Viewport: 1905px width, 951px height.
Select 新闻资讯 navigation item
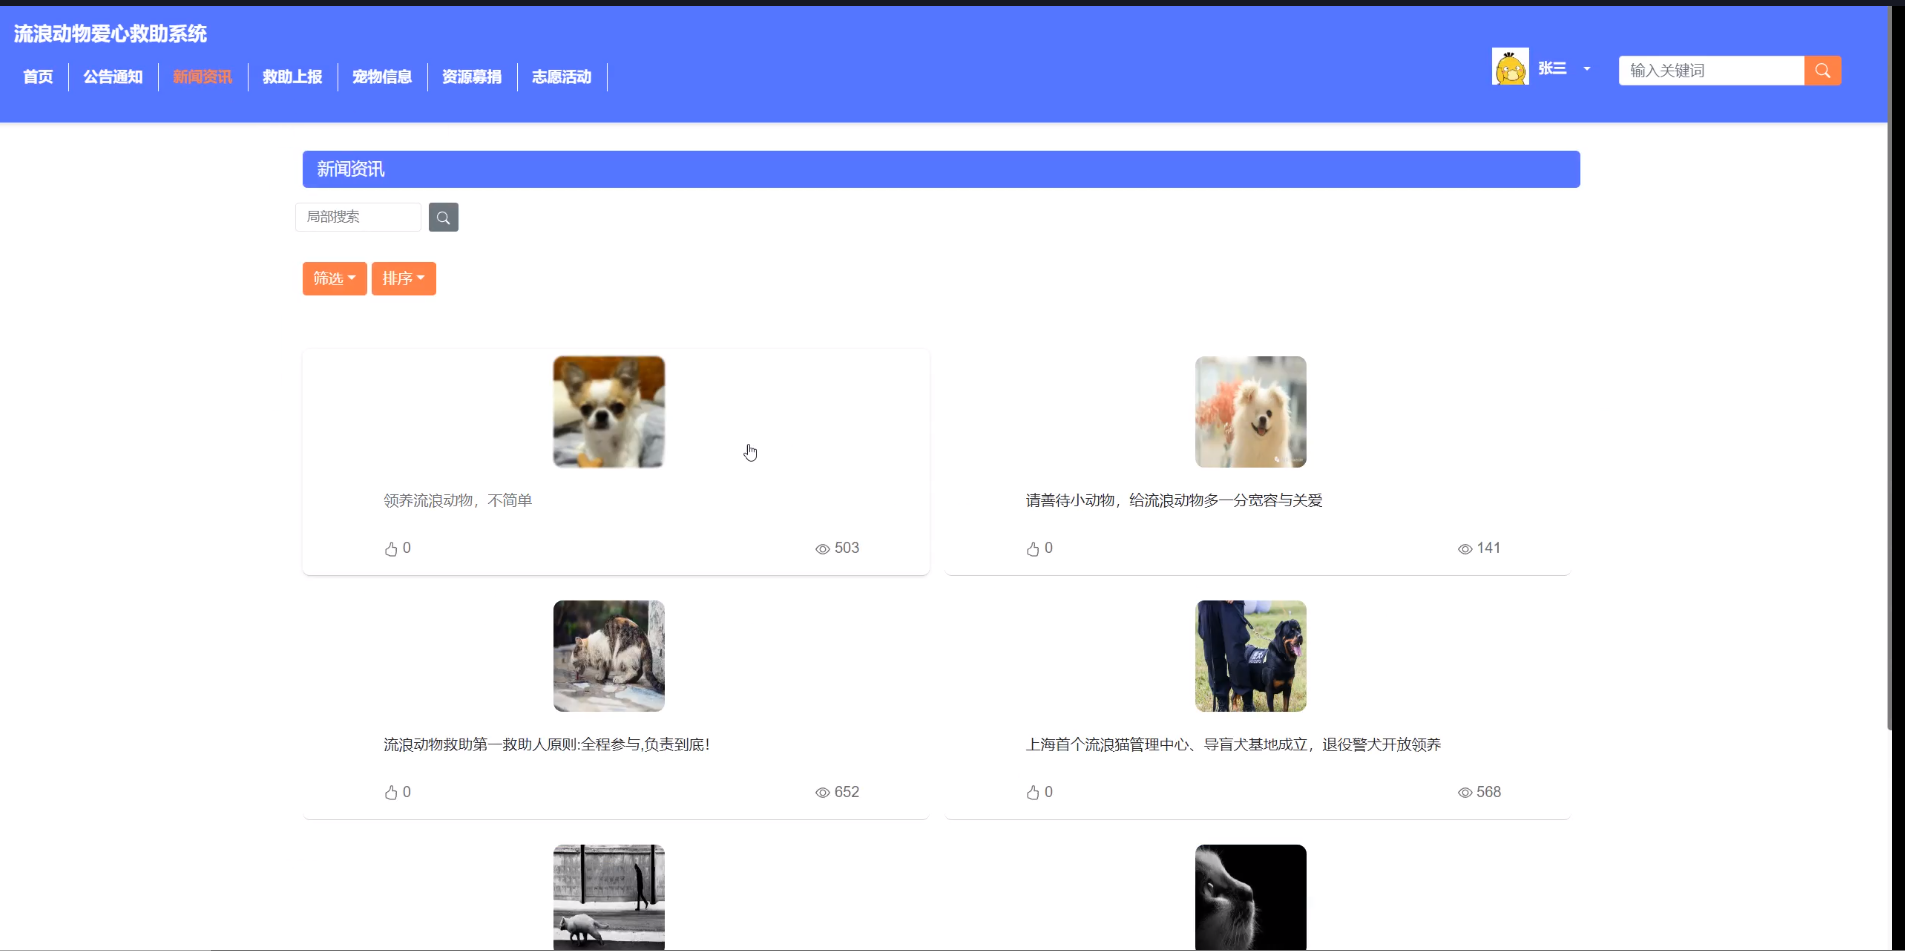point(203,77)
